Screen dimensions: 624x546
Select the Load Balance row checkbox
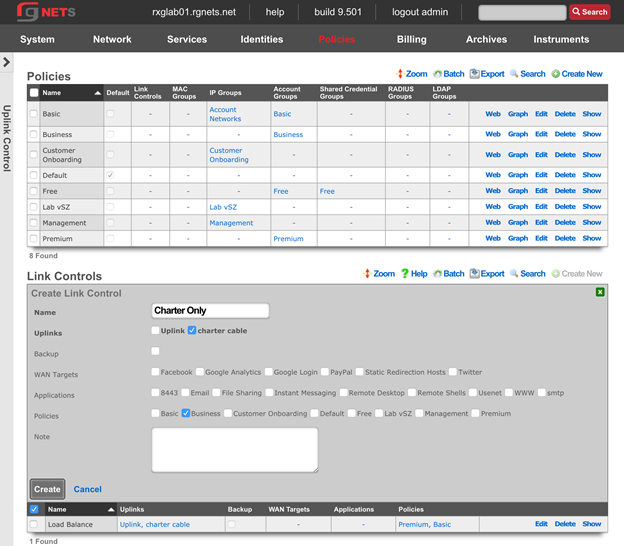pos(34,524)
